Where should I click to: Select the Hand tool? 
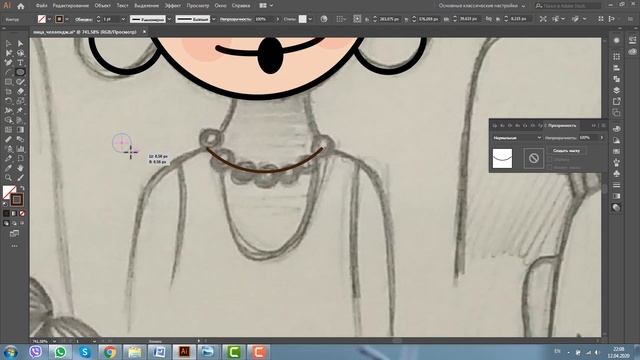coord(20,168)
